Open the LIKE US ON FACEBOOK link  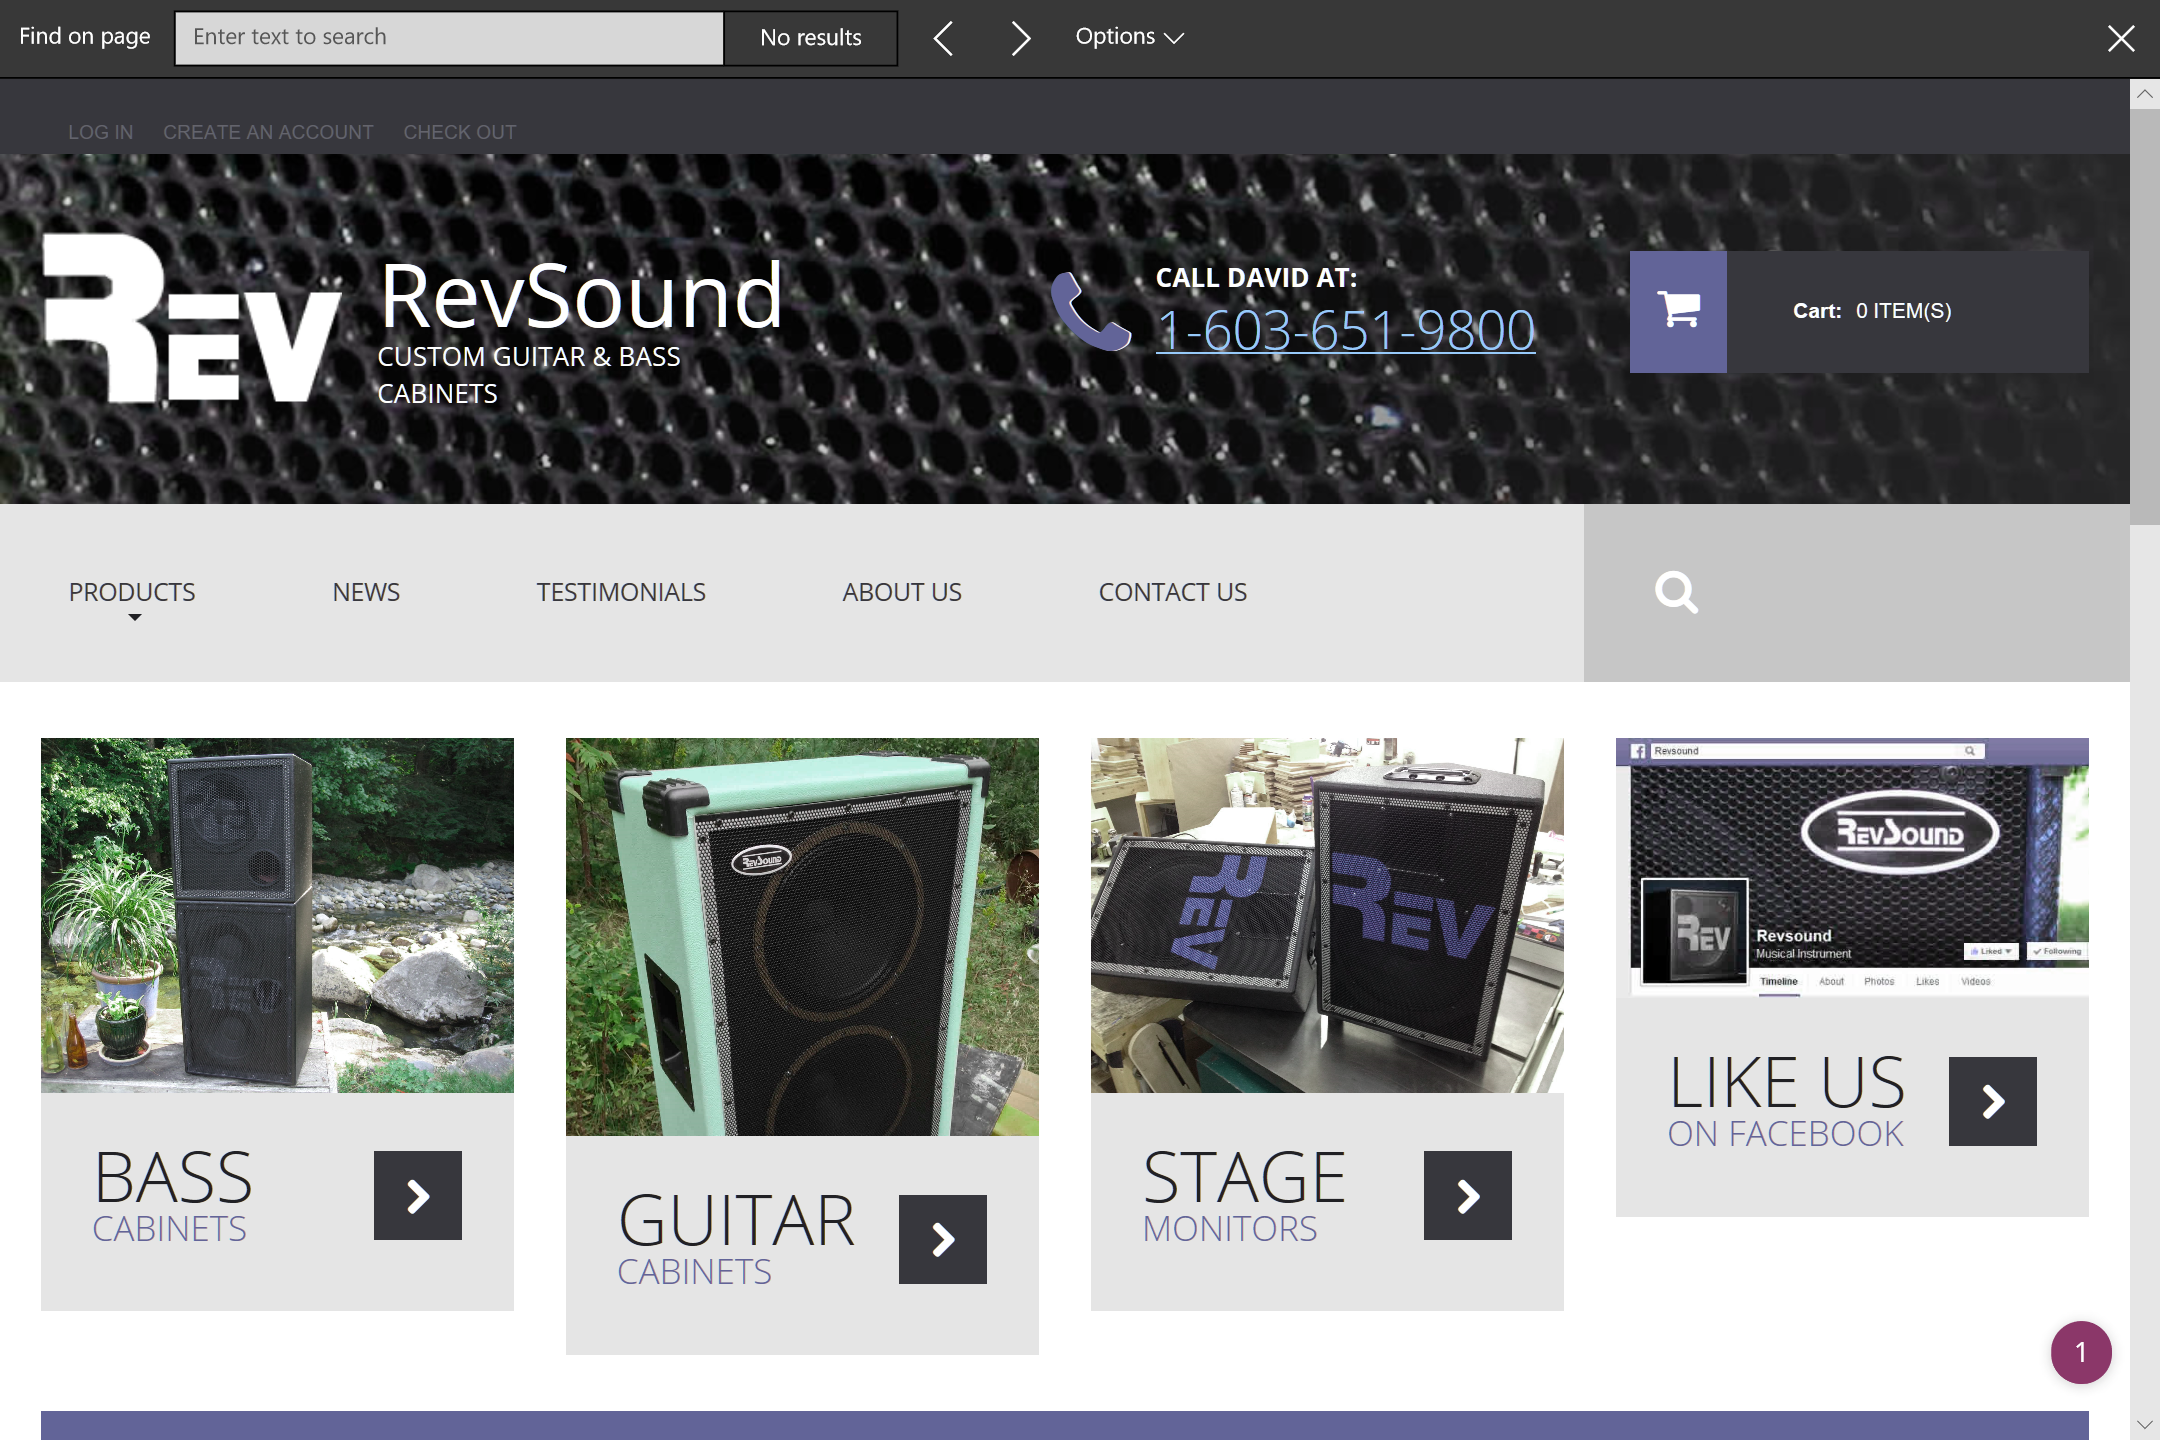coord(1786,1101)
